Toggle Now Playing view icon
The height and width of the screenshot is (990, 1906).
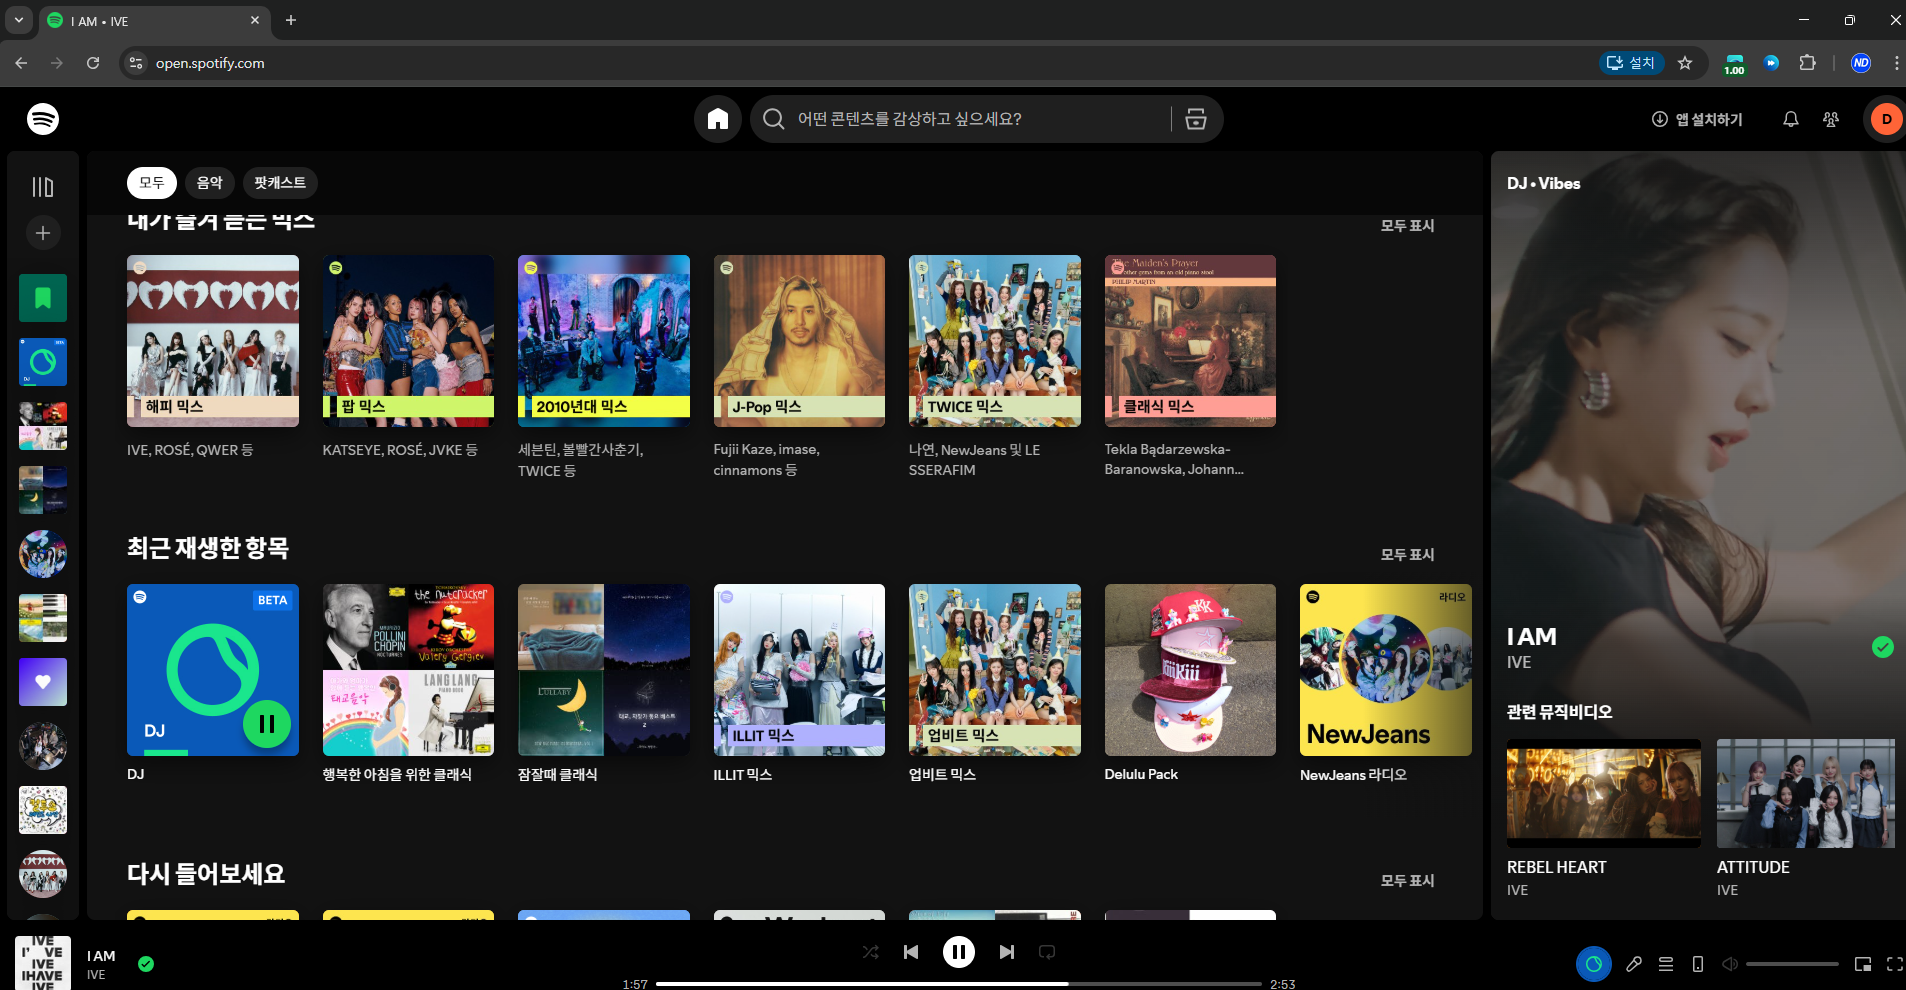(1594, 964)
